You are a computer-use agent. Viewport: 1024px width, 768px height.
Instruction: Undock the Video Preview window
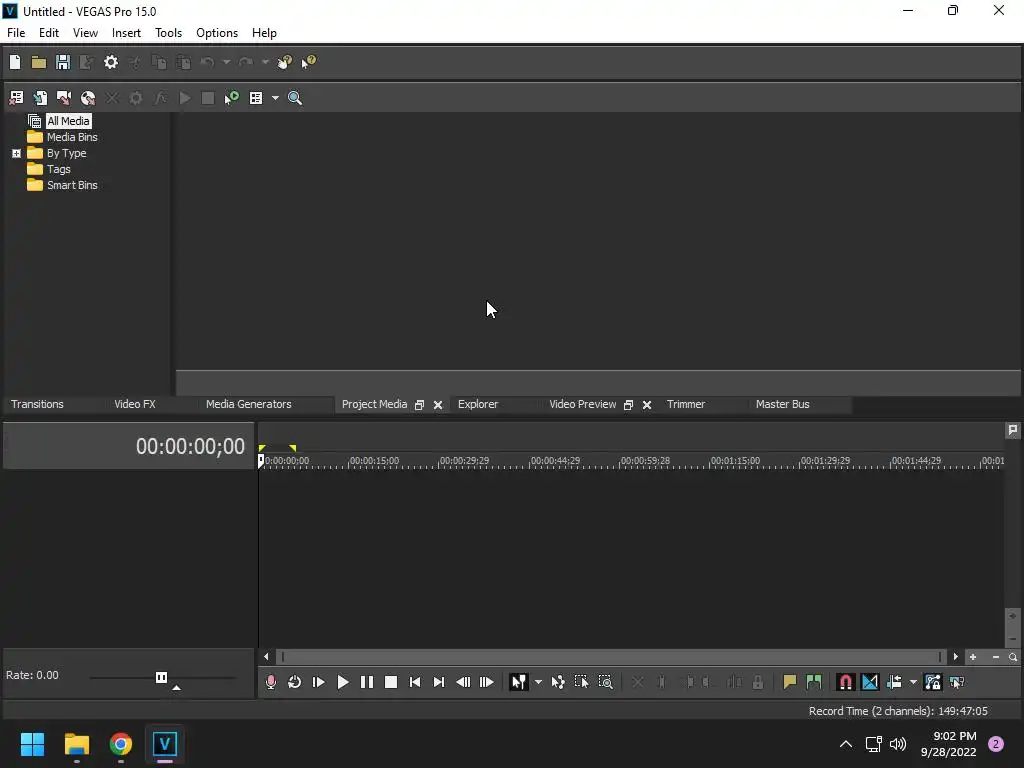[628, 405]
